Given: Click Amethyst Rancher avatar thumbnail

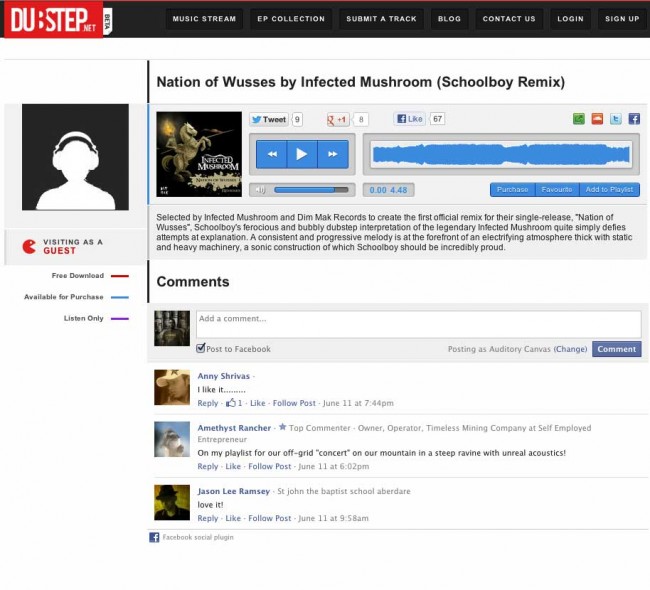Looking at the screenshot, I should [x=172, y=439].
